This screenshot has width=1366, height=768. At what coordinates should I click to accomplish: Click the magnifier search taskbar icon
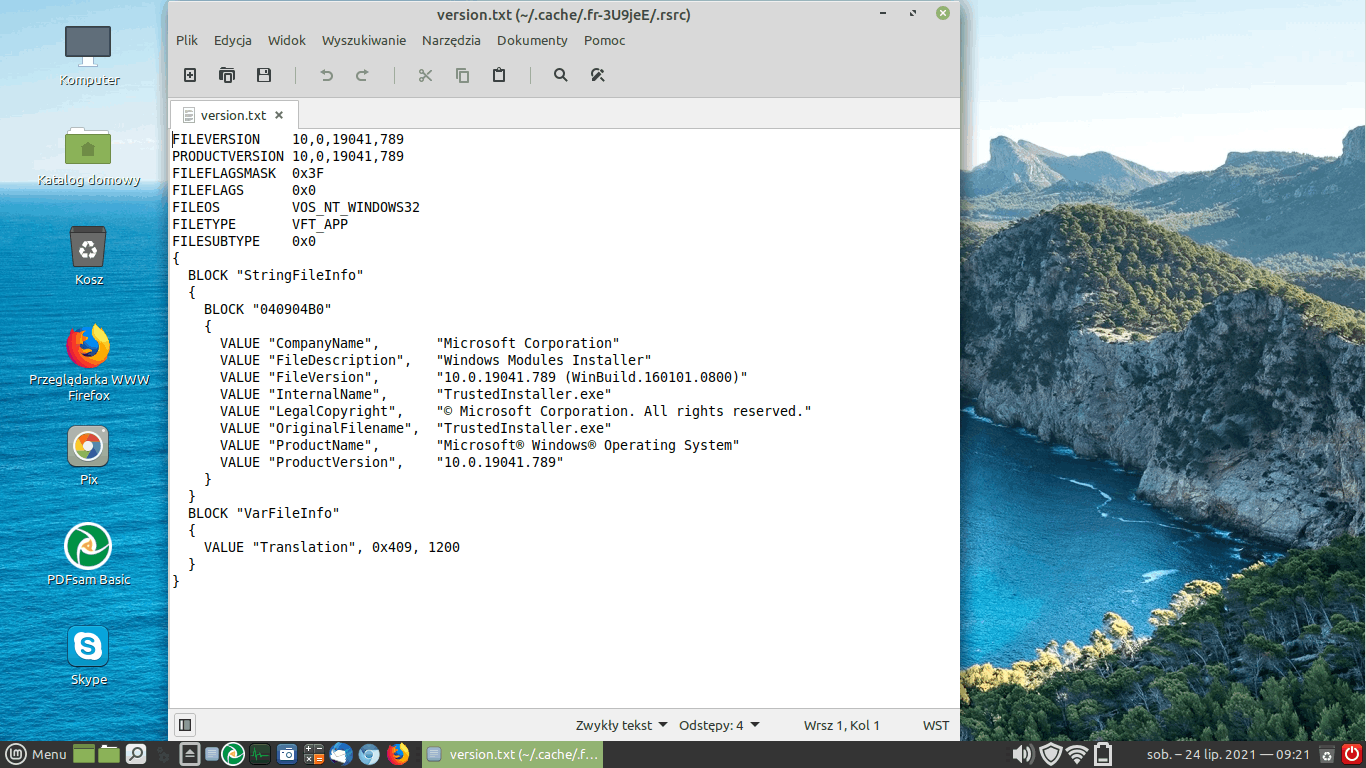pyautogui.click(x=135, y=754)
